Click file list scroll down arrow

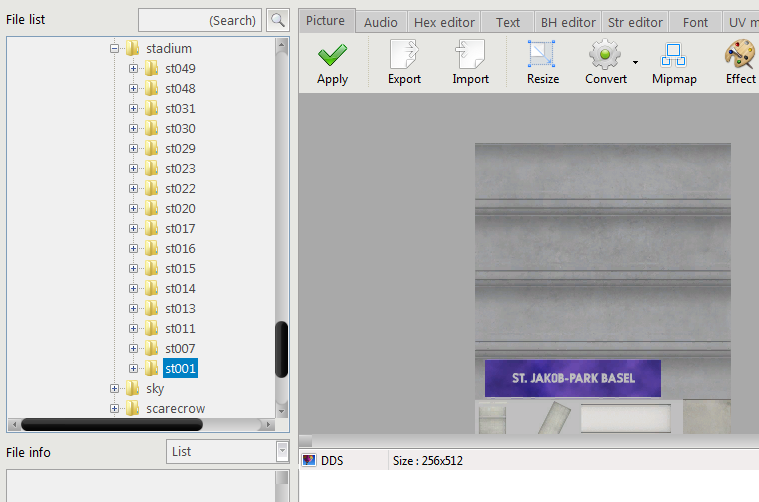(x=282, y=411)
